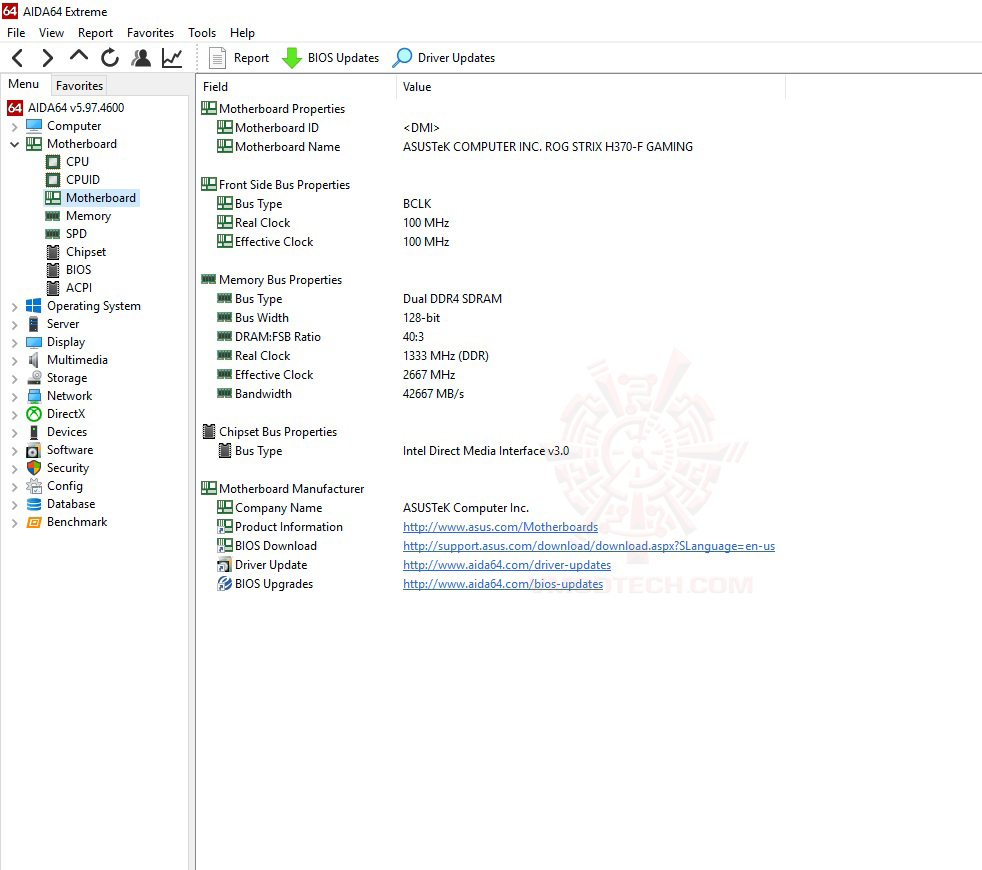Image resolution: width=982 pixels, height=870 pixels.
Task: Go up one level with Up arrow
Action: pyautogui.click(x=79, y=56)
